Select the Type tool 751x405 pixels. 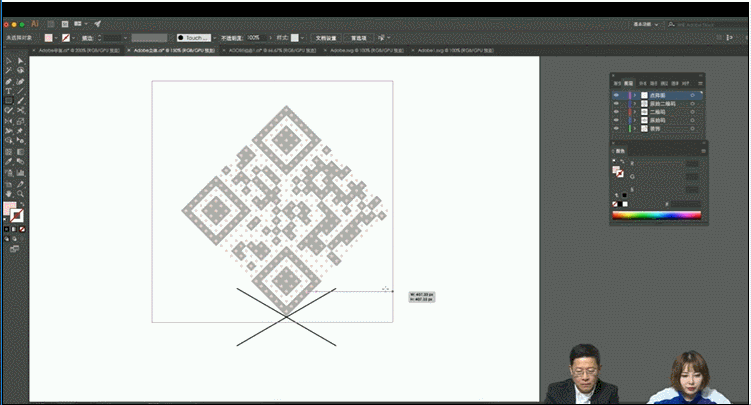point(9,91)
